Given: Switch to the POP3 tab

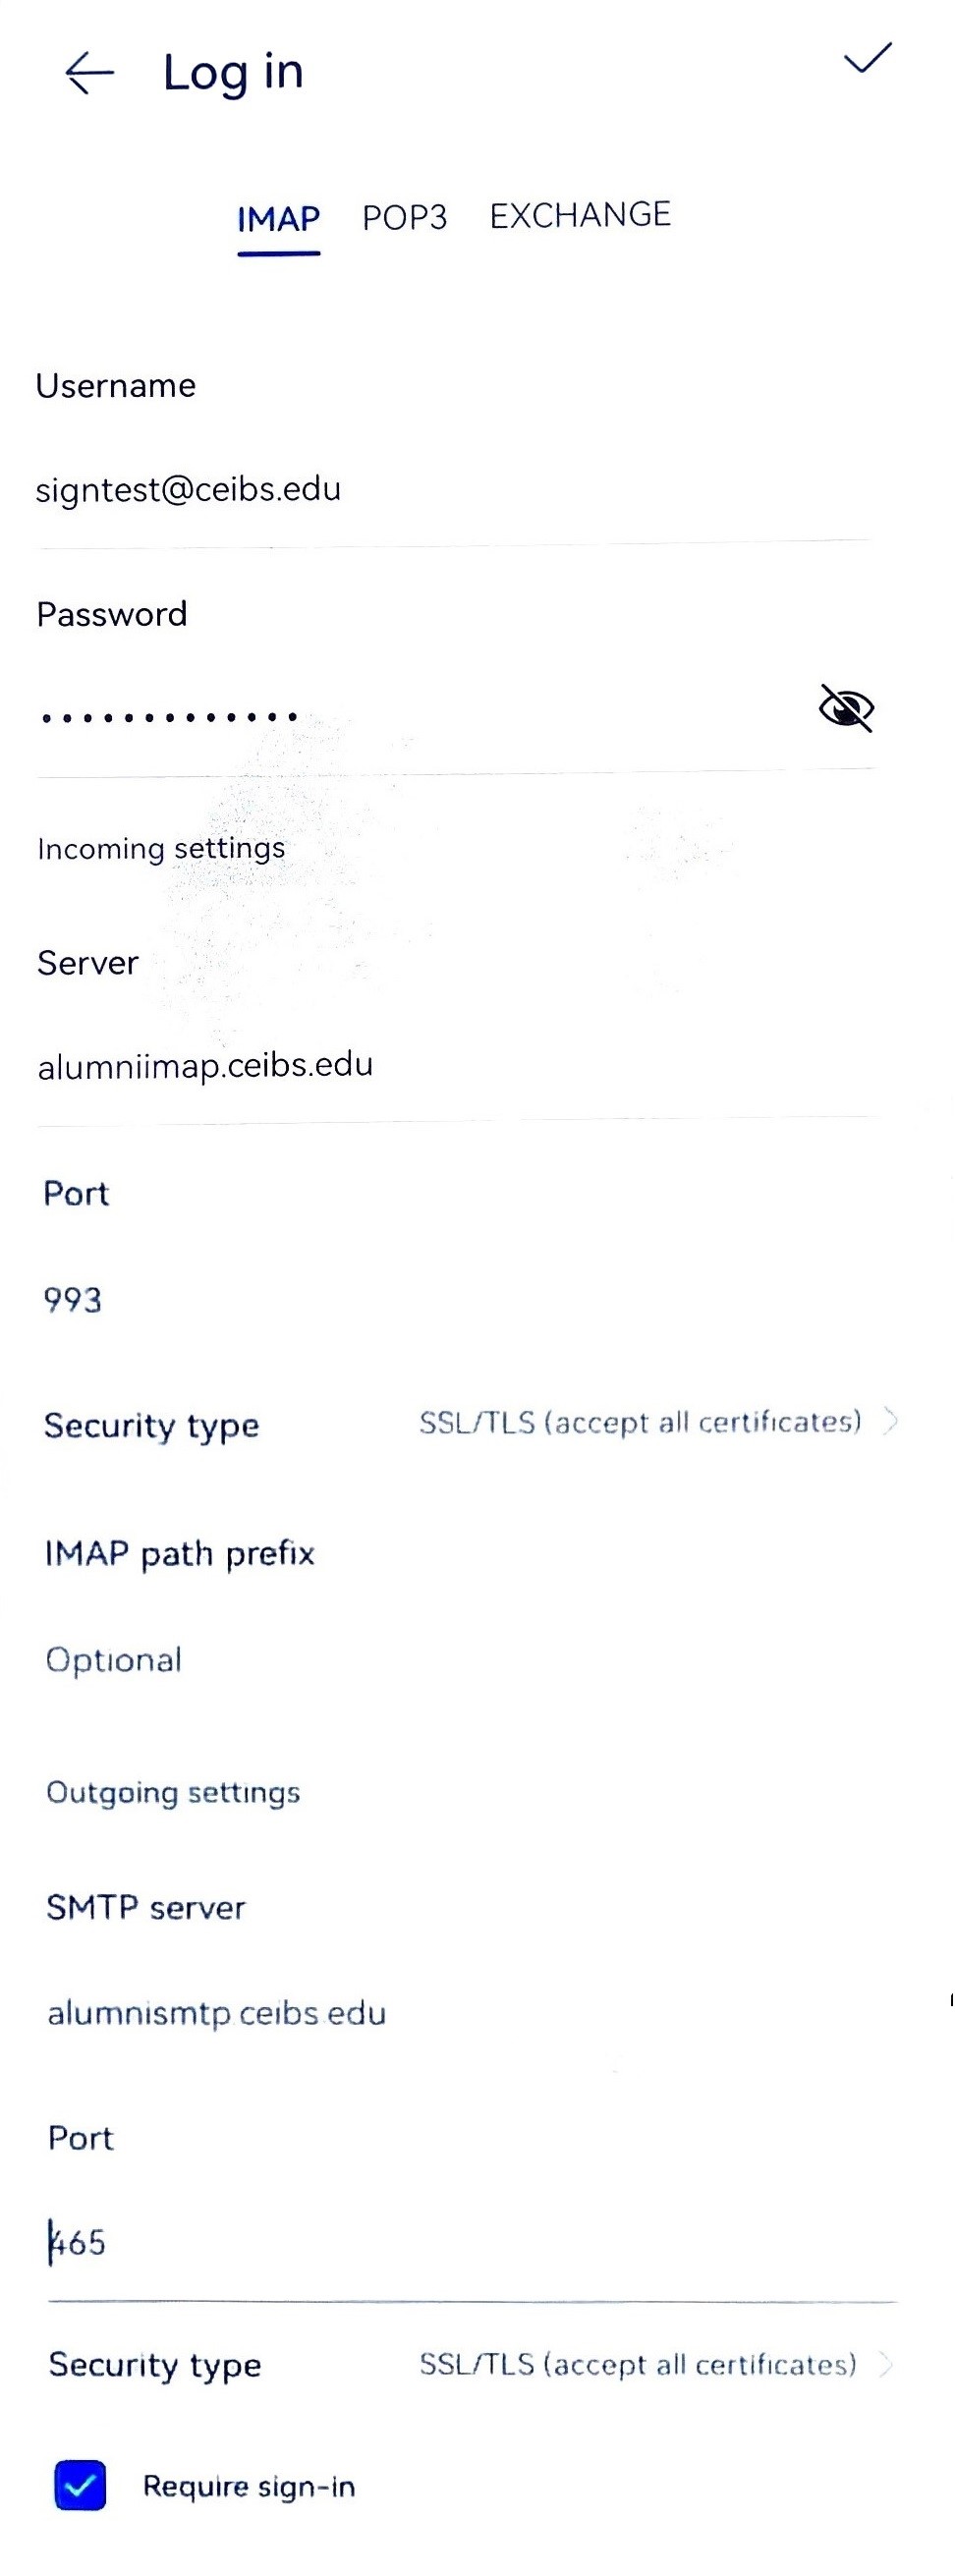Looking at the screenshot, I should (x=404, y=218).
